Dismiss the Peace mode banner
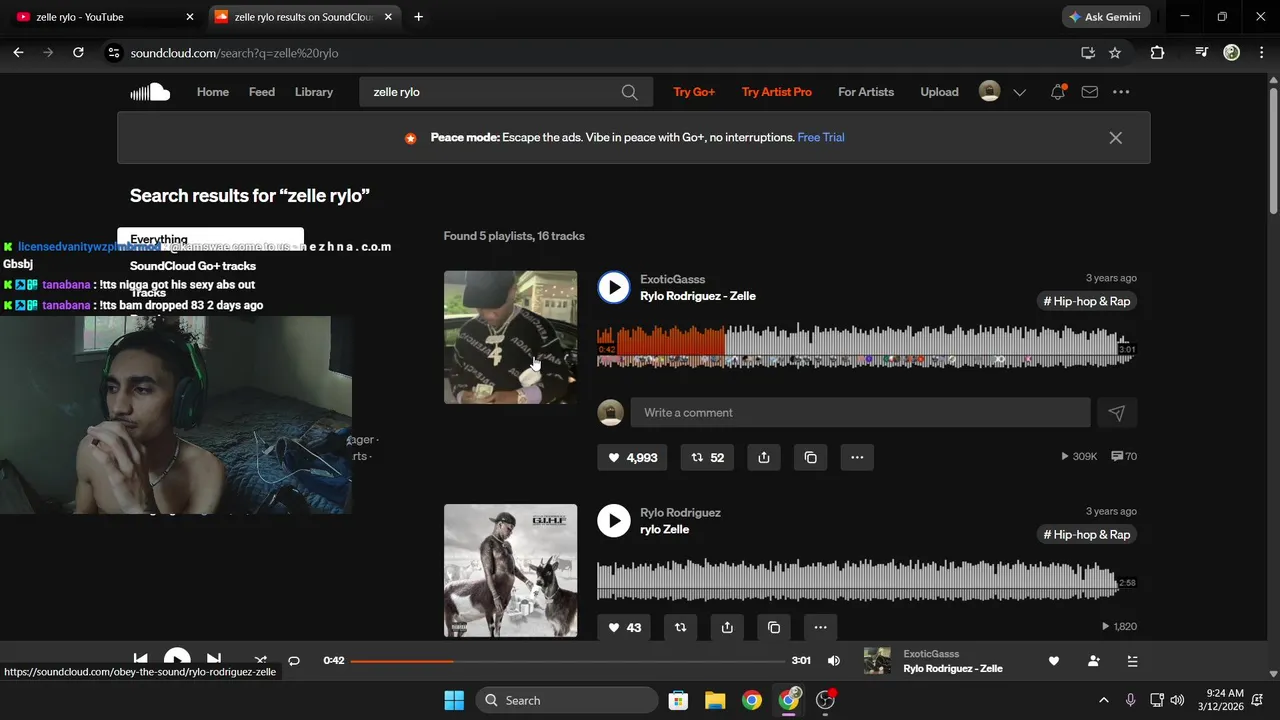The width and height of the screenshot is (1280, 720). pos(1116,138)
